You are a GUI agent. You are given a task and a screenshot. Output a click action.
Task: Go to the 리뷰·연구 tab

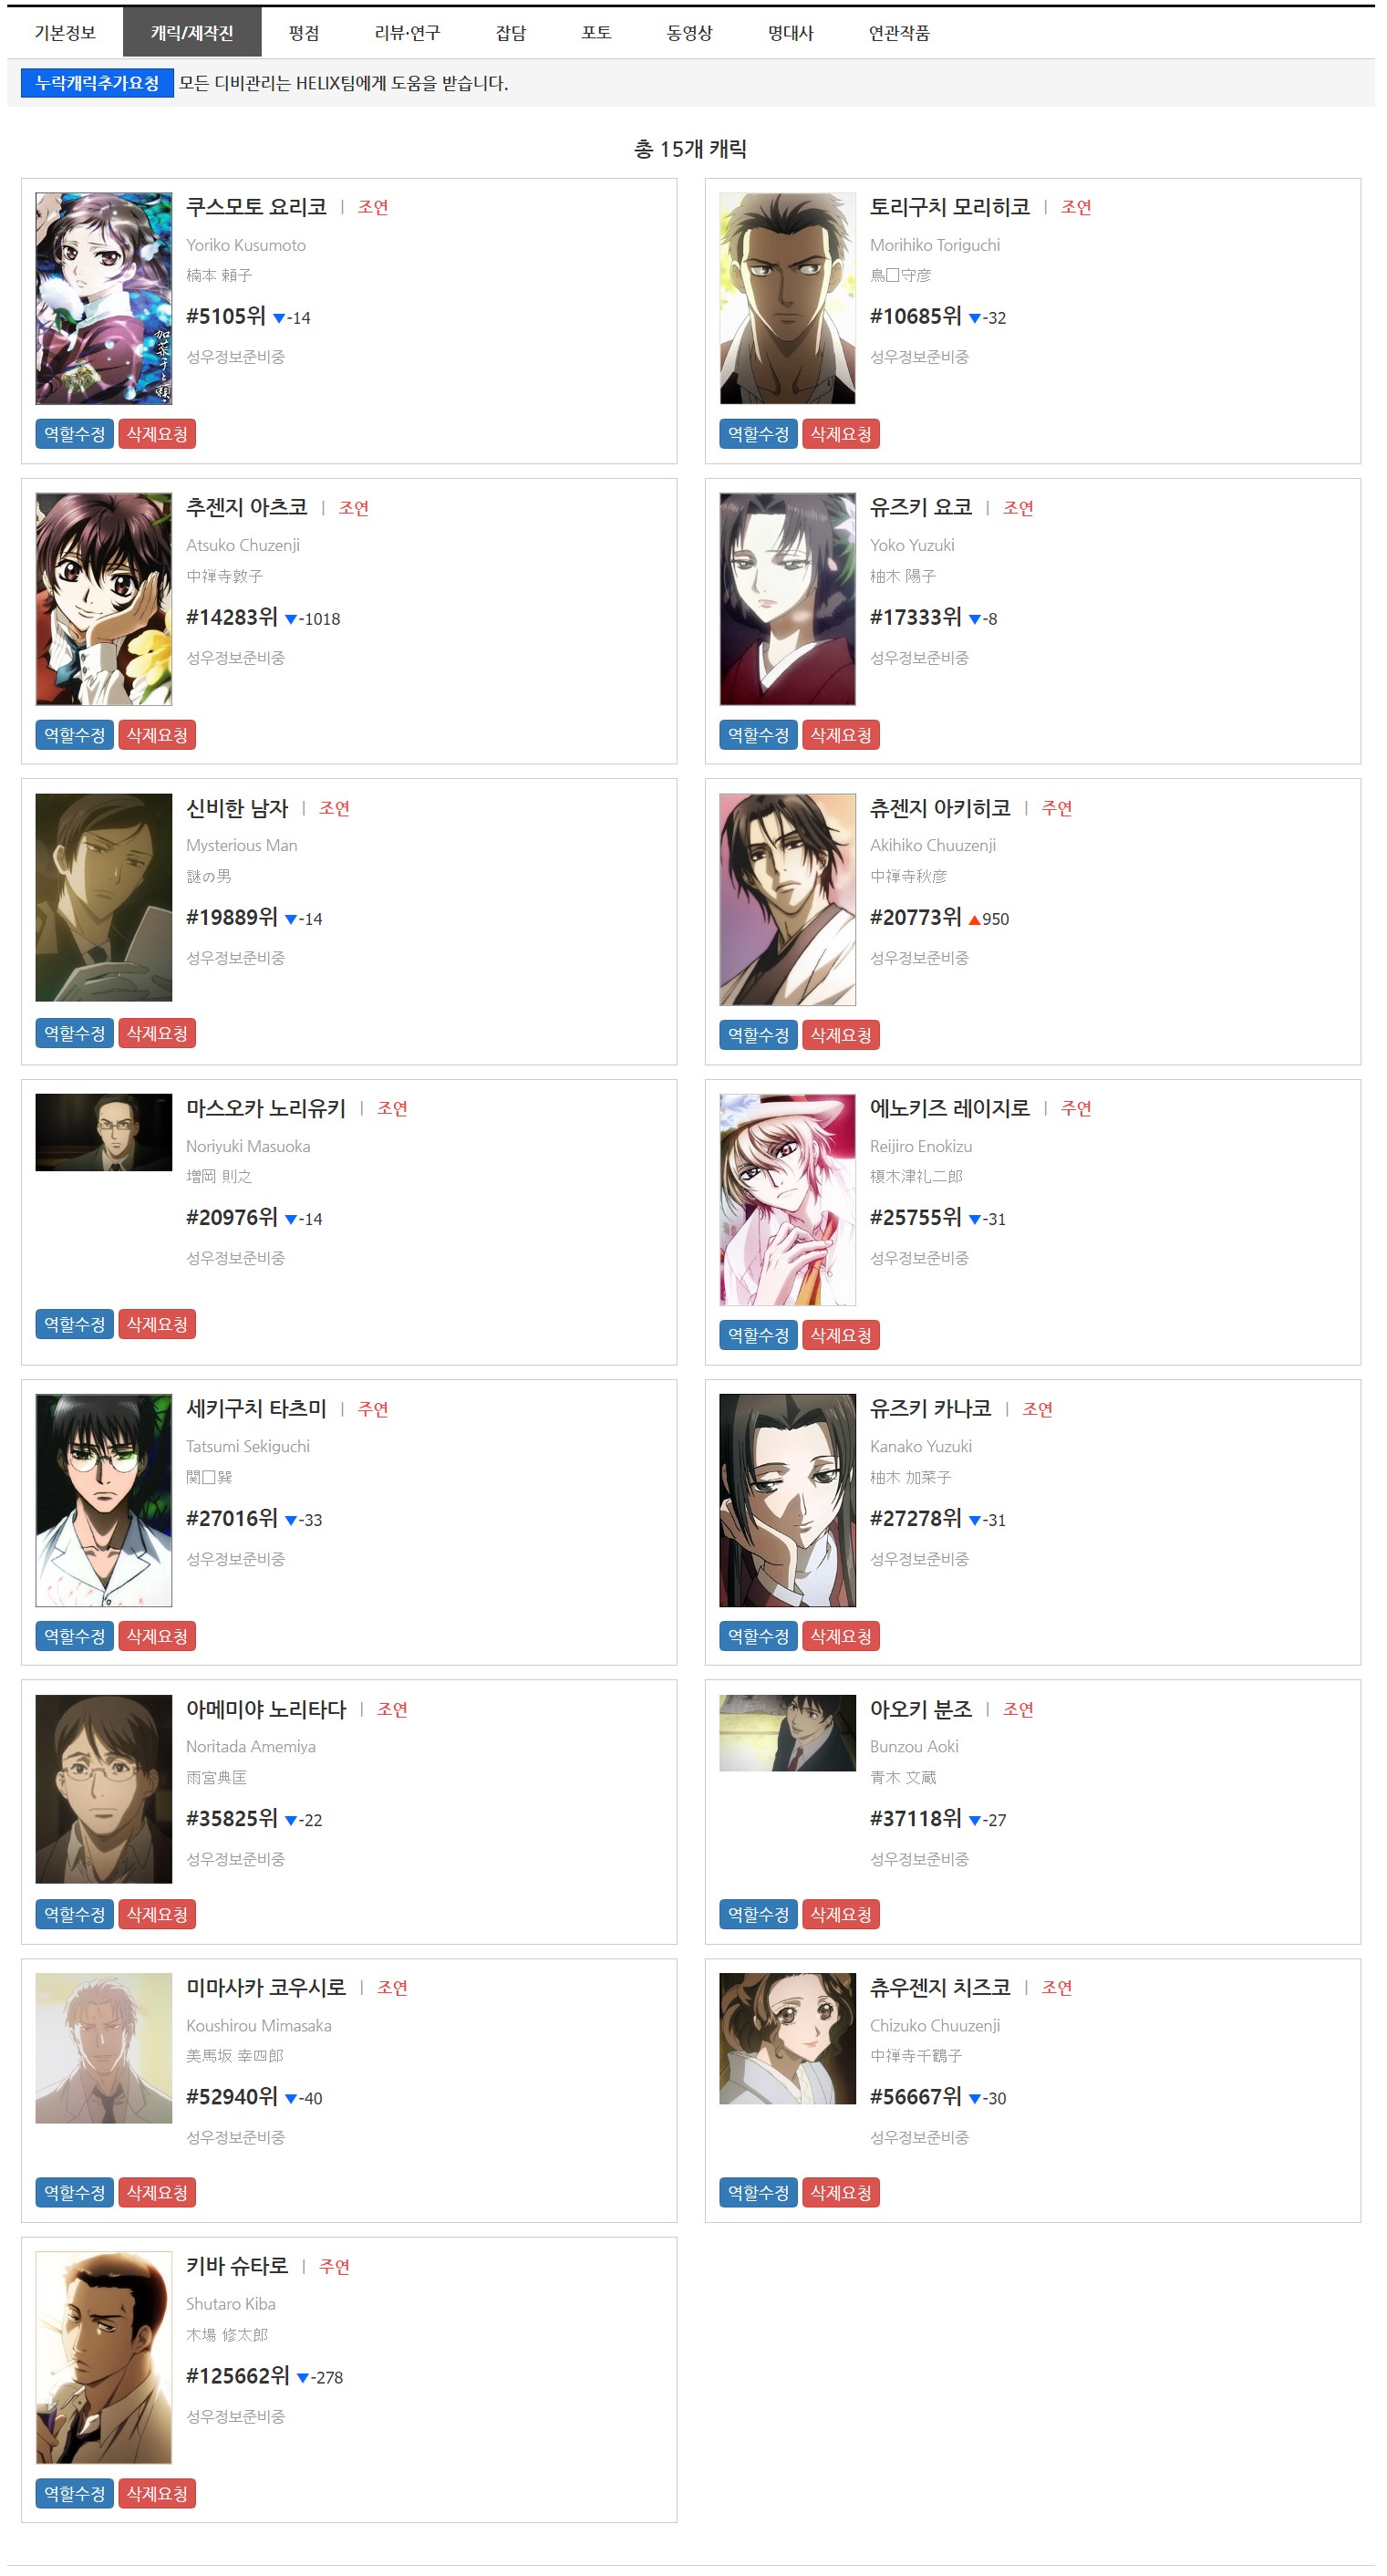407,33
